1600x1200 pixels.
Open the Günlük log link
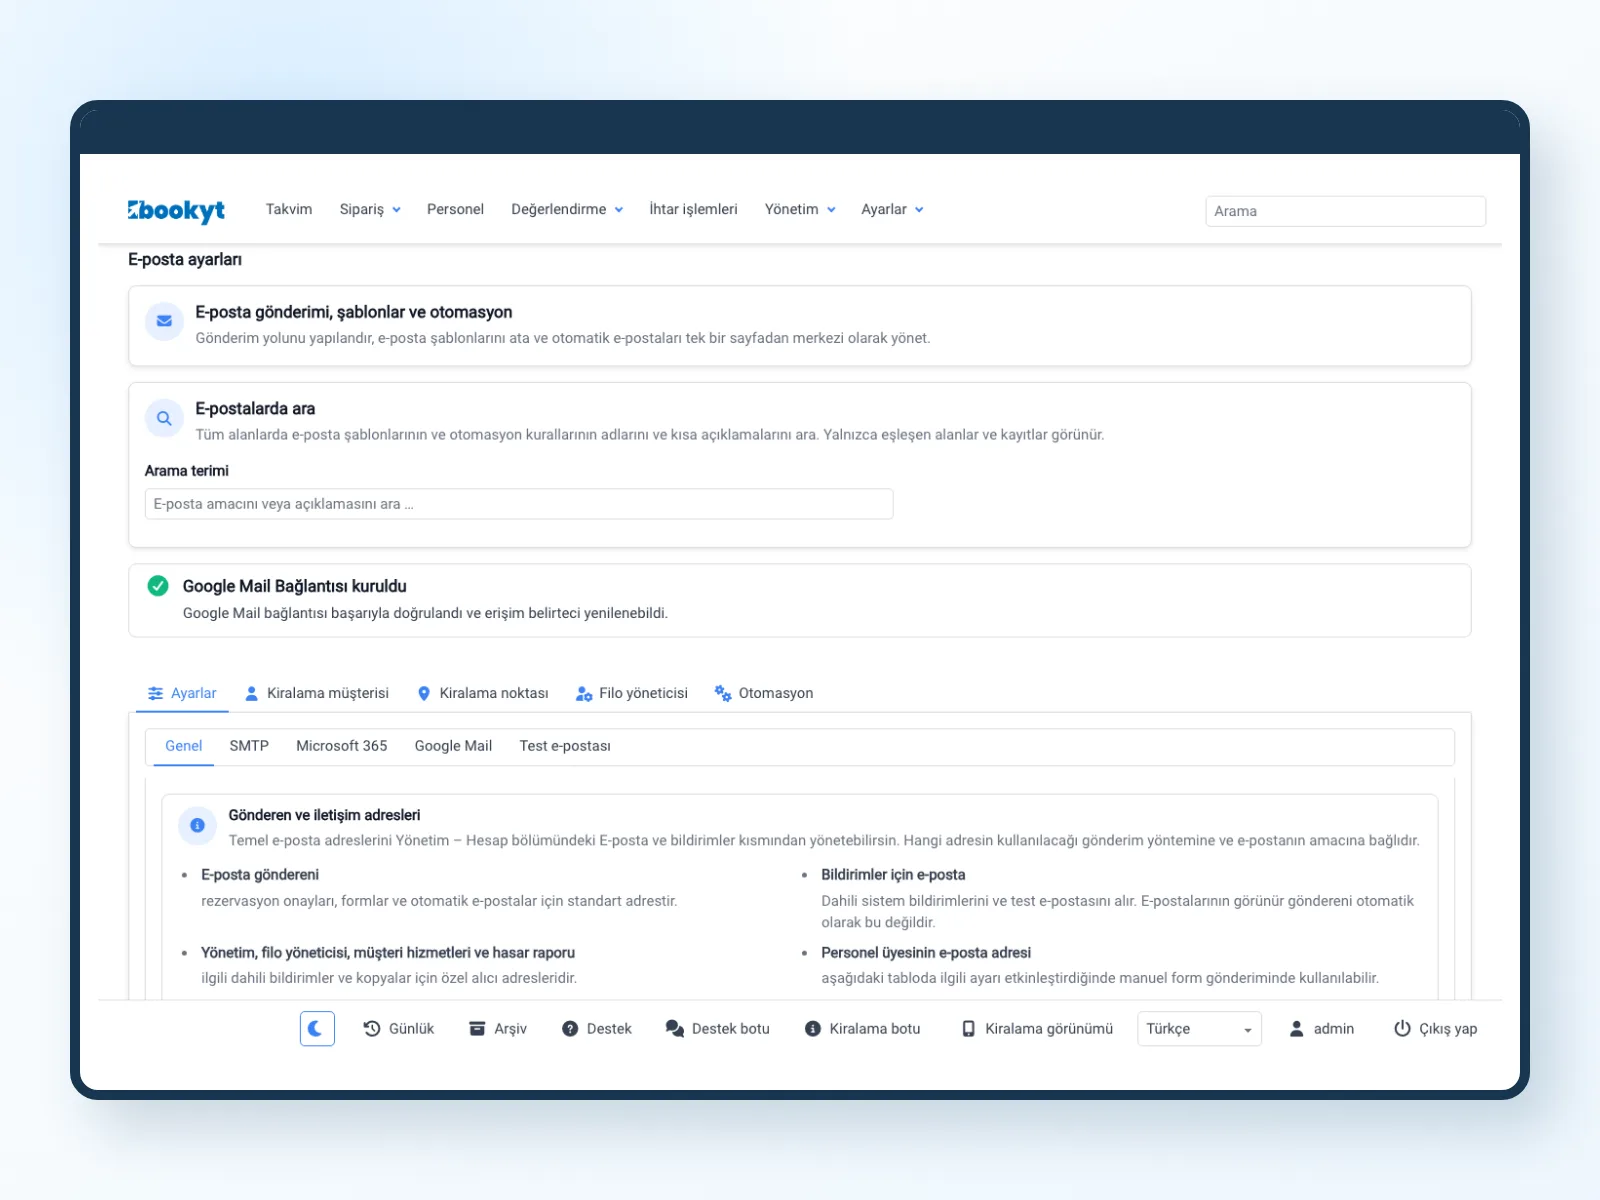(x=399, y=1028)
